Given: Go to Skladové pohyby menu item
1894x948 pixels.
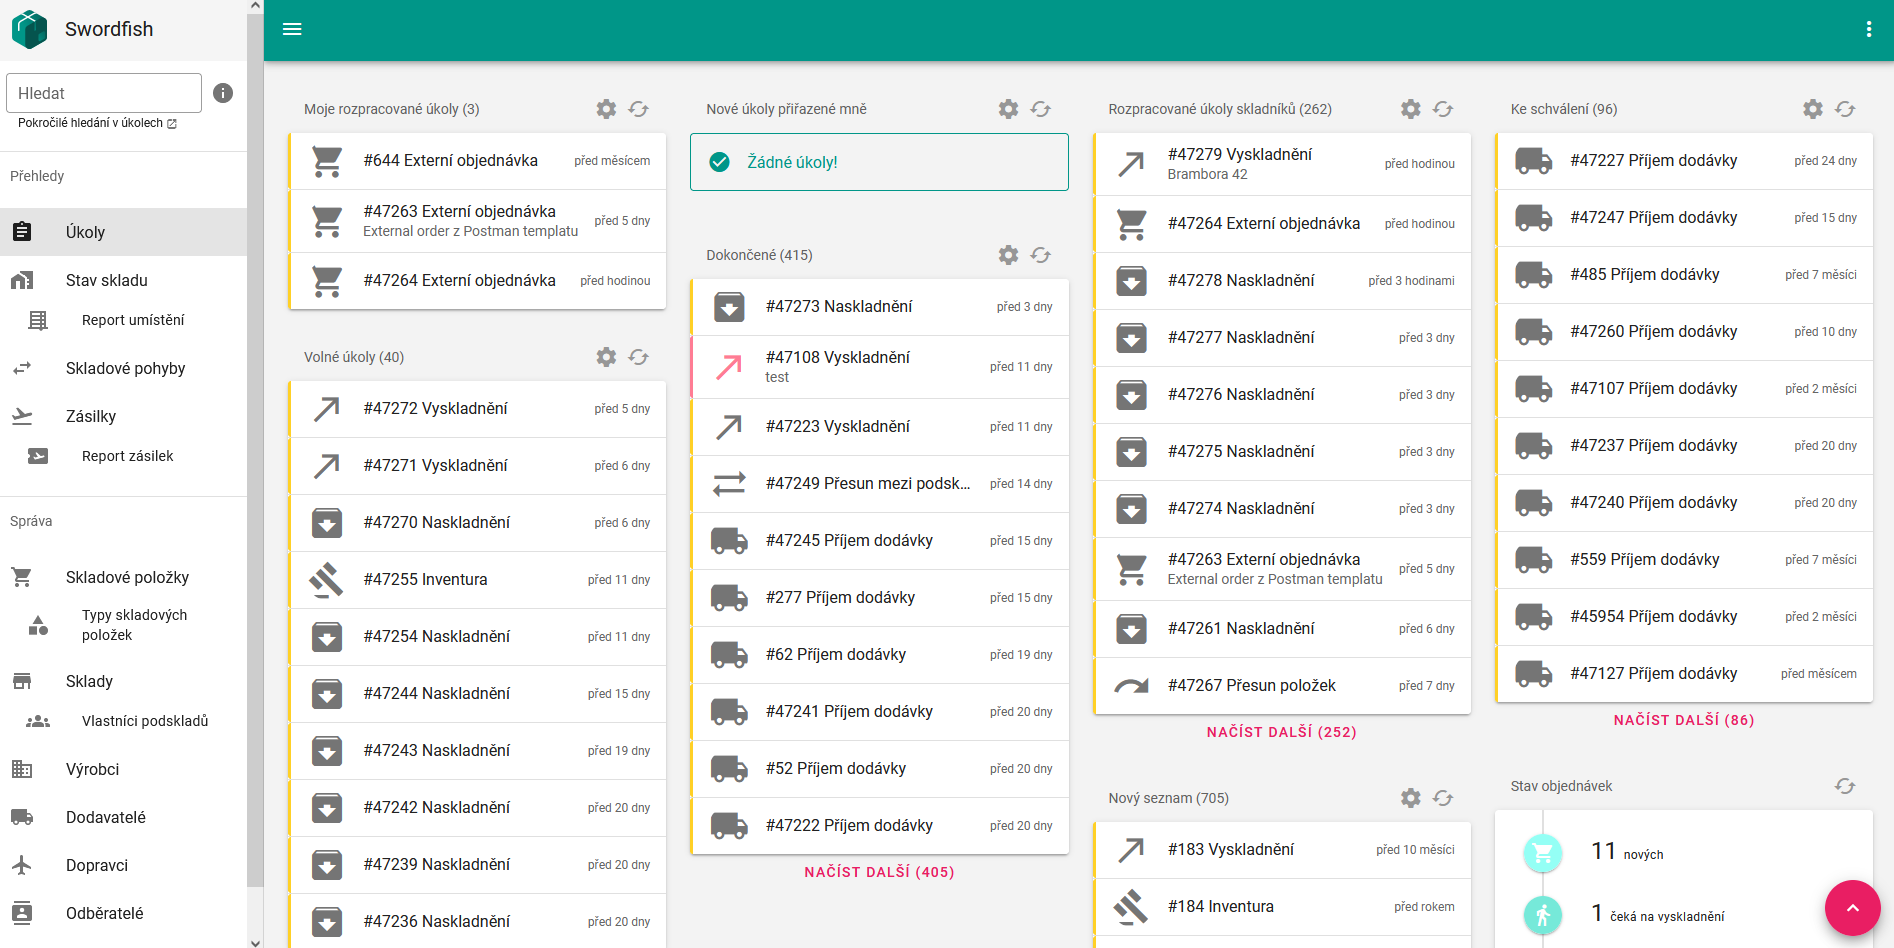Looking at the screenshot, I should click(125, 368).
